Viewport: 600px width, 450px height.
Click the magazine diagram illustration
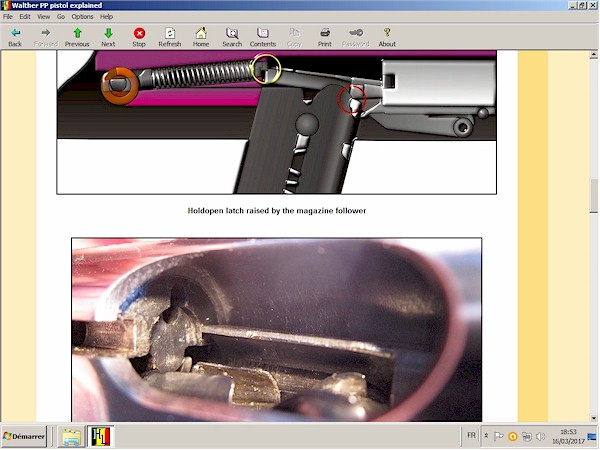click(x=277, y=122)
